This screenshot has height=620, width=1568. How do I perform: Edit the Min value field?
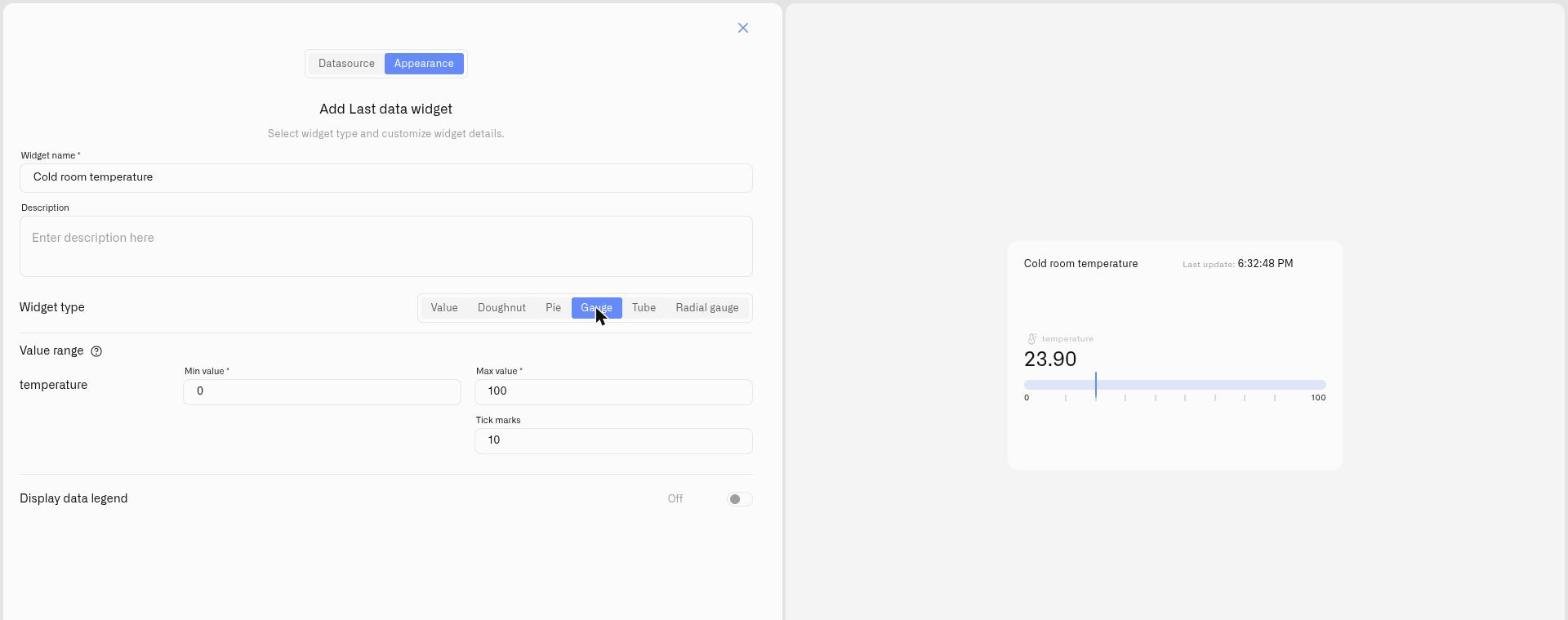(x=322, y=392)
